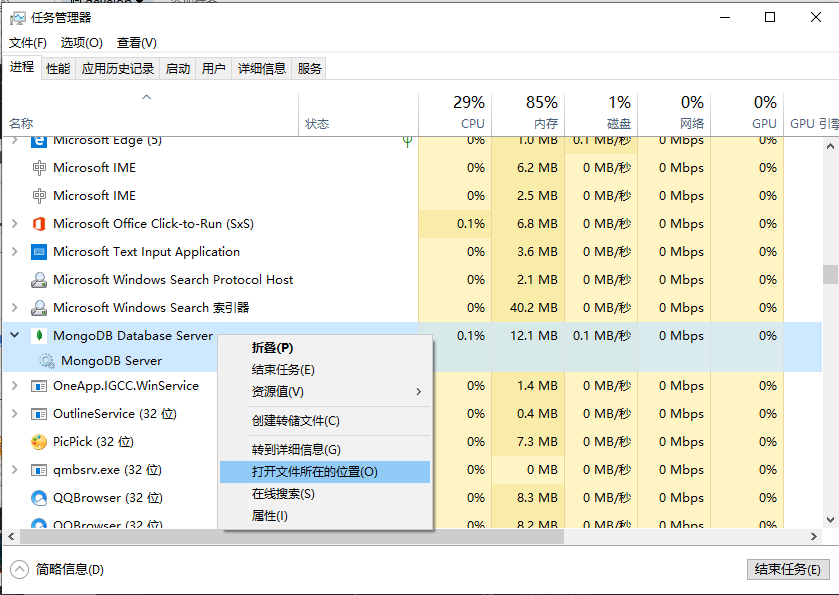Click the 简略信息(D) link
The height and width of the screenshot is (595, 839).
(70, 569)
